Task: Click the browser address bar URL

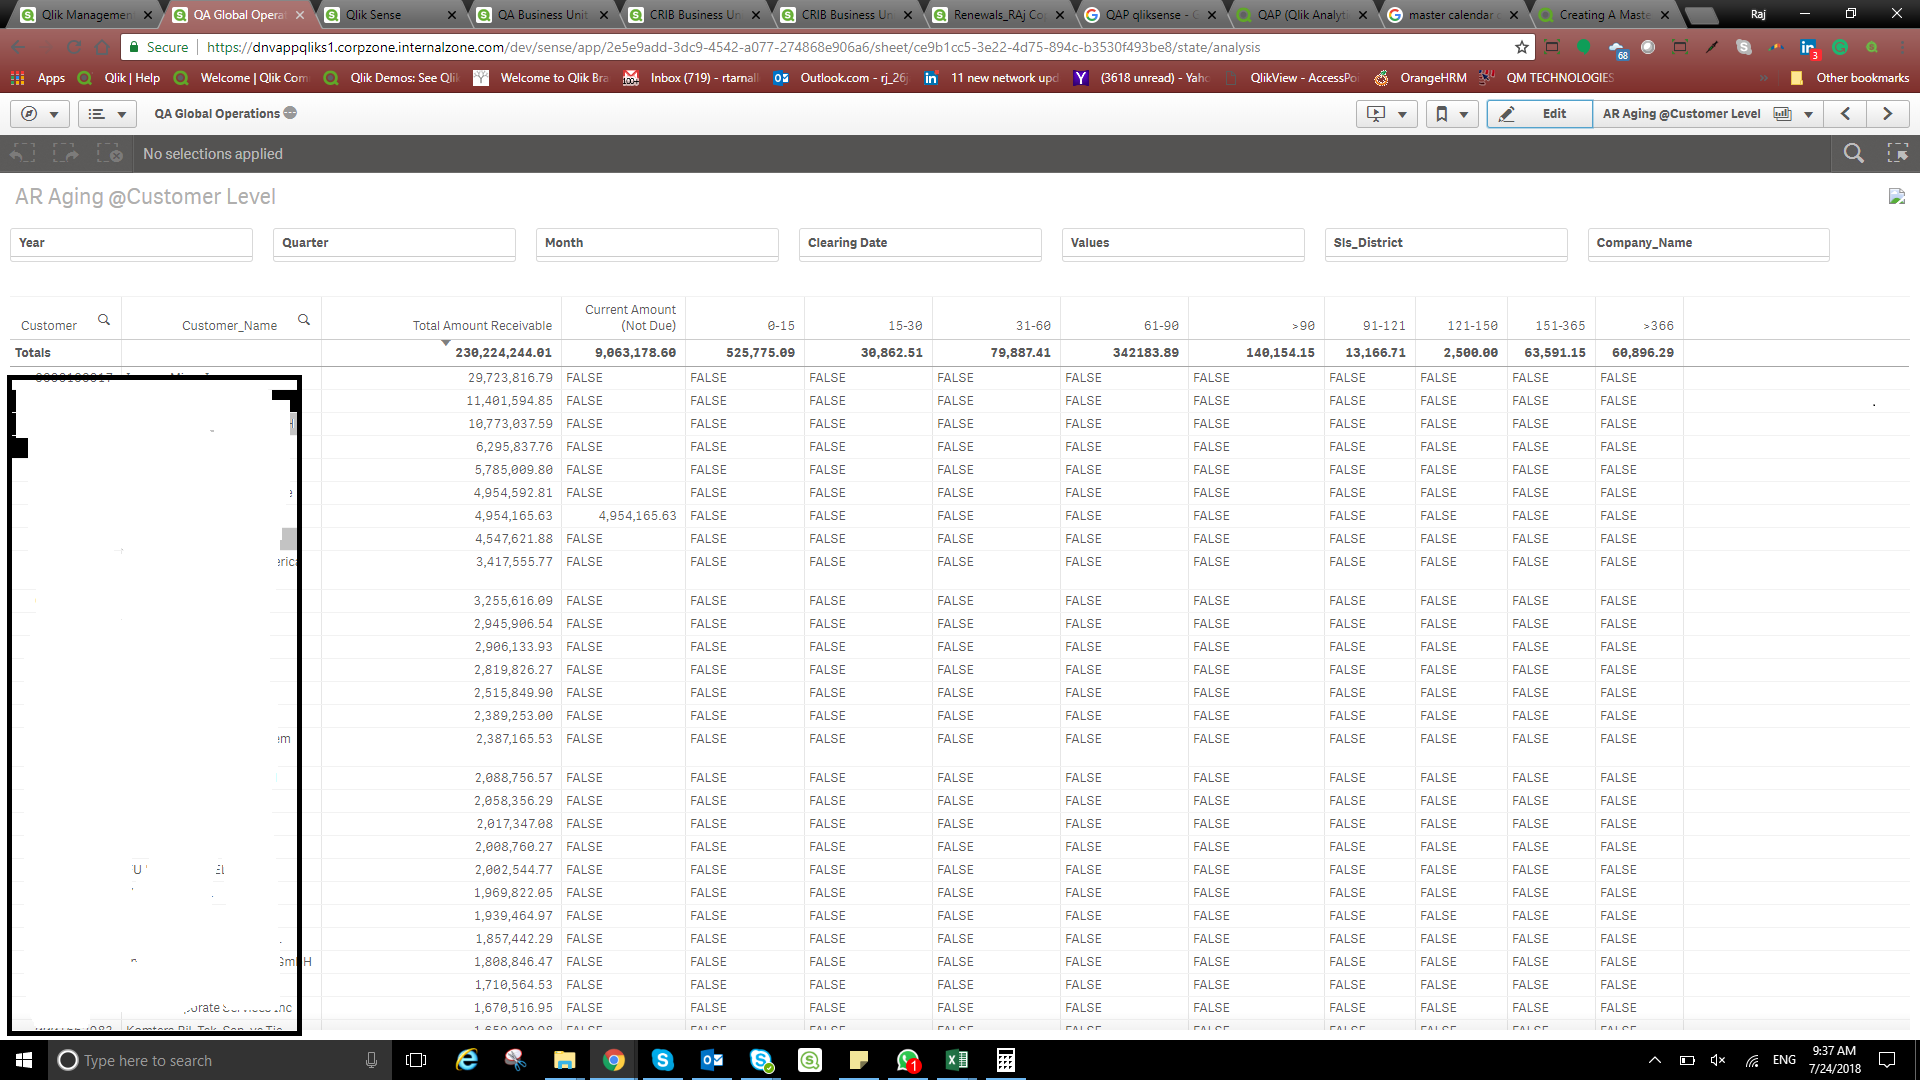Action: (733, 47)
